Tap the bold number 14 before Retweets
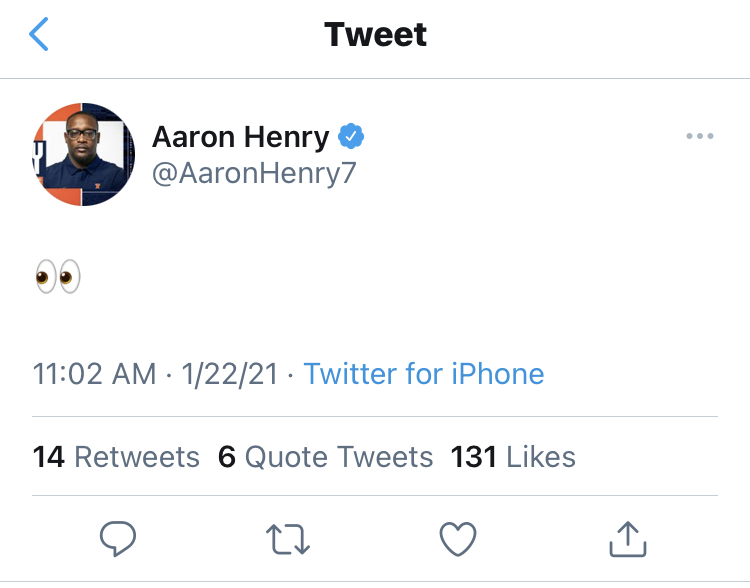750x588 pixels. pyautogui.click(x=49, y=457)
